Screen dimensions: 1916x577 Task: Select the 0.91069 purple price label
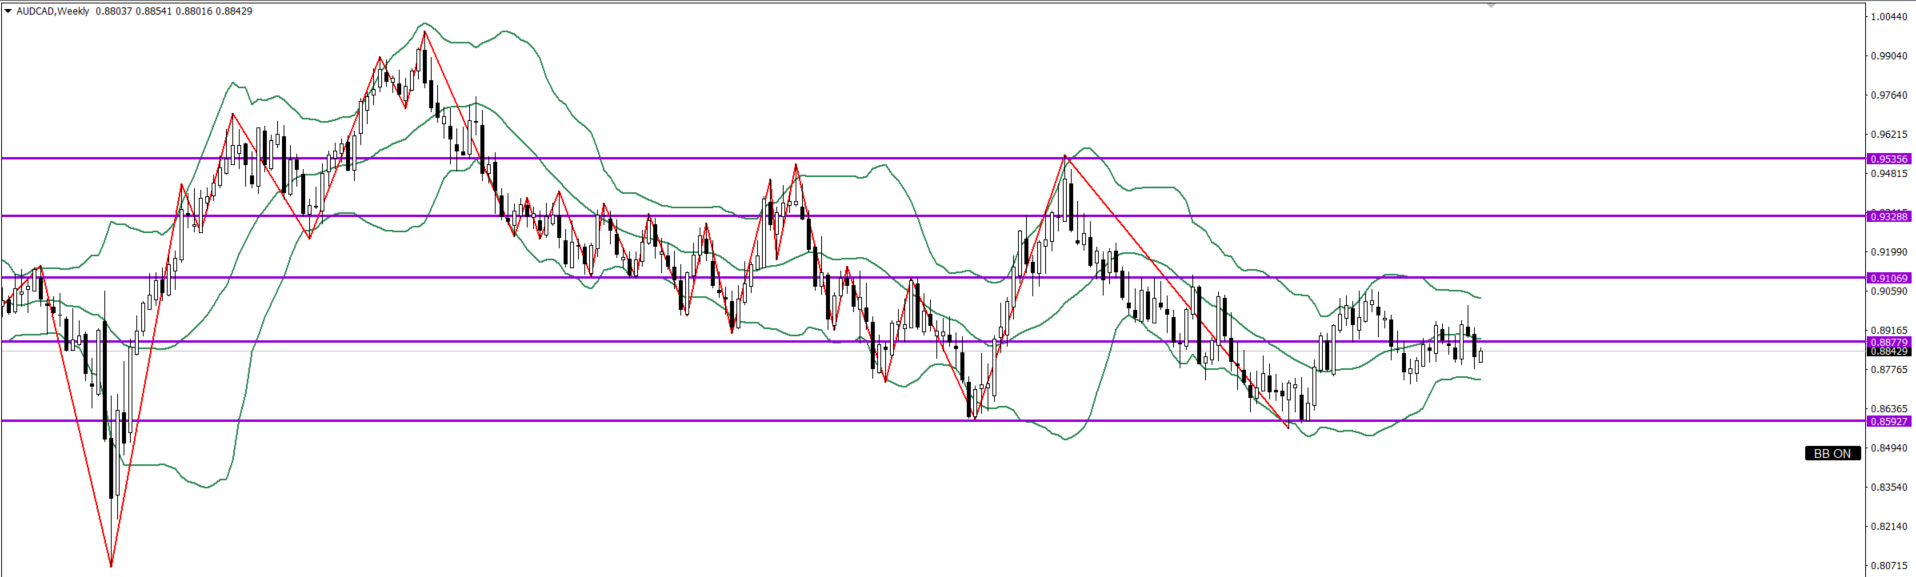click(x=1889, y=279)
